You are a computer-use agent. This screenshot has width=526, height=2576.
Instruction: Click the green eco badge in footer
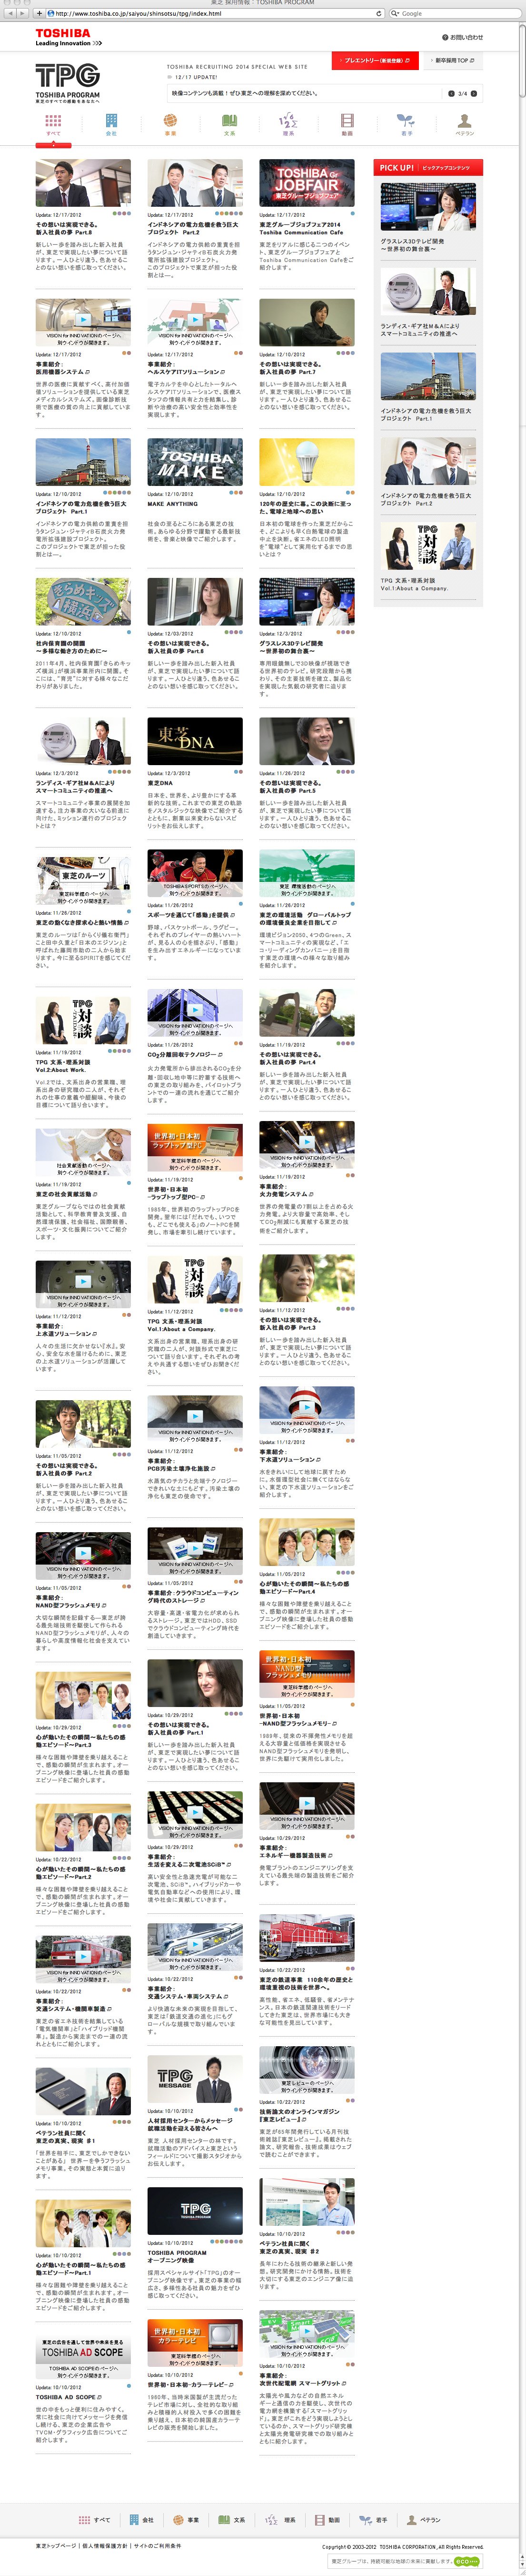coord(466,2561)
